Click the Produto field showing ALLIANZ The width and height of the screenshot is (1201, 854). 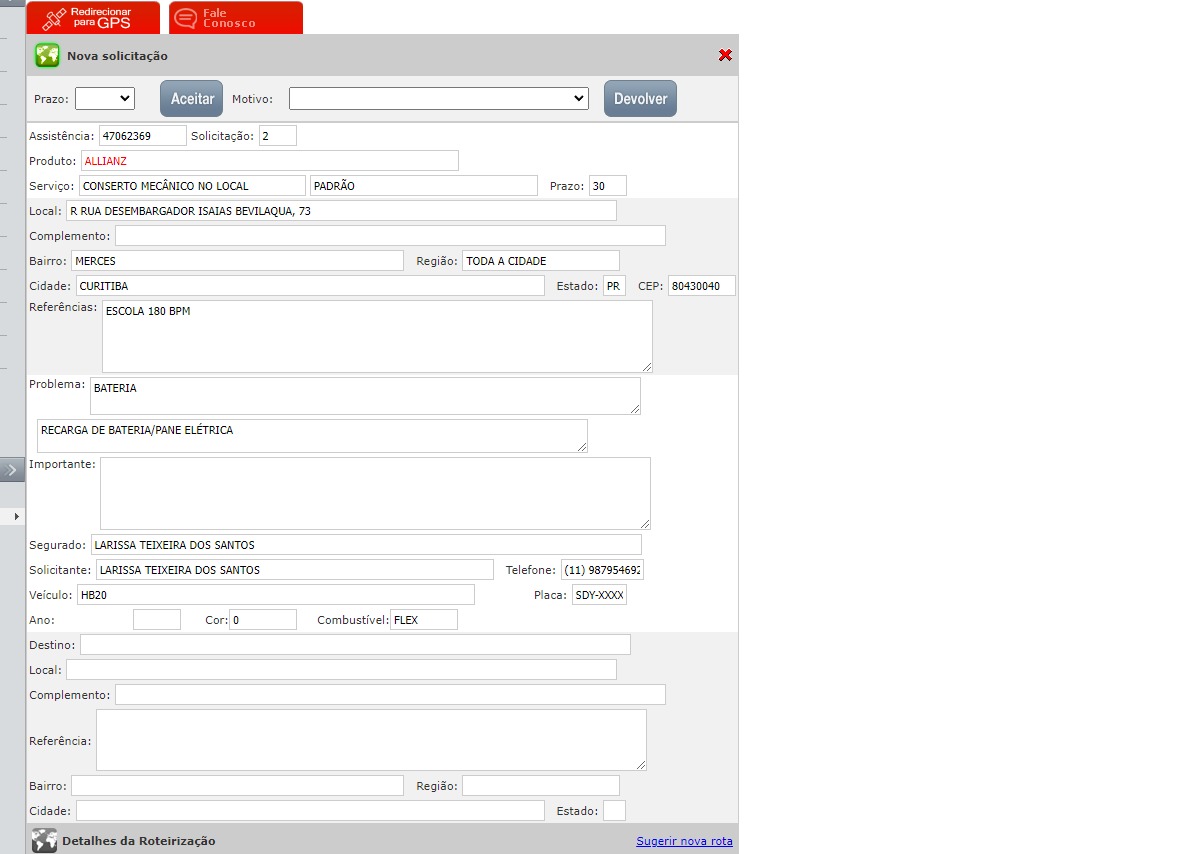click(270, 160)
